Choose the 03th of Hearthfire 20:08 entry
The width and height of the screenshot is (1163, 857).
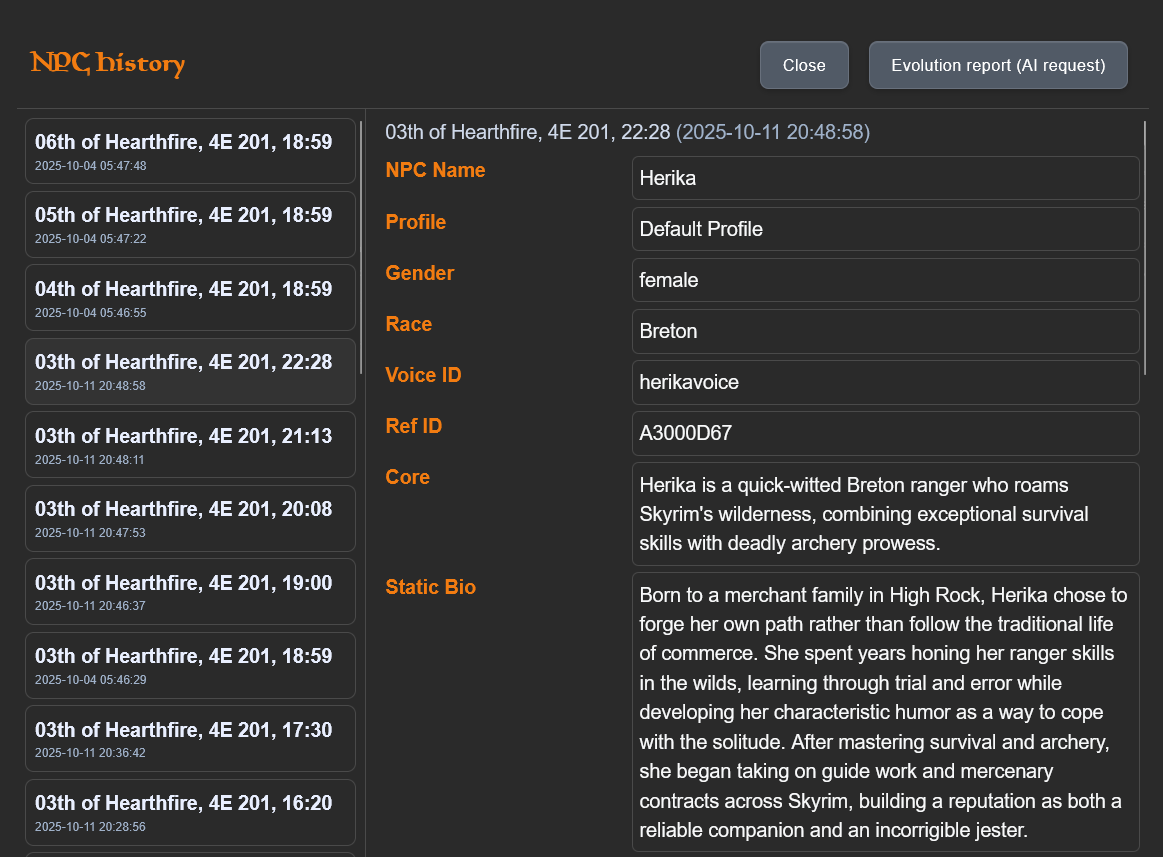[190, 518]
